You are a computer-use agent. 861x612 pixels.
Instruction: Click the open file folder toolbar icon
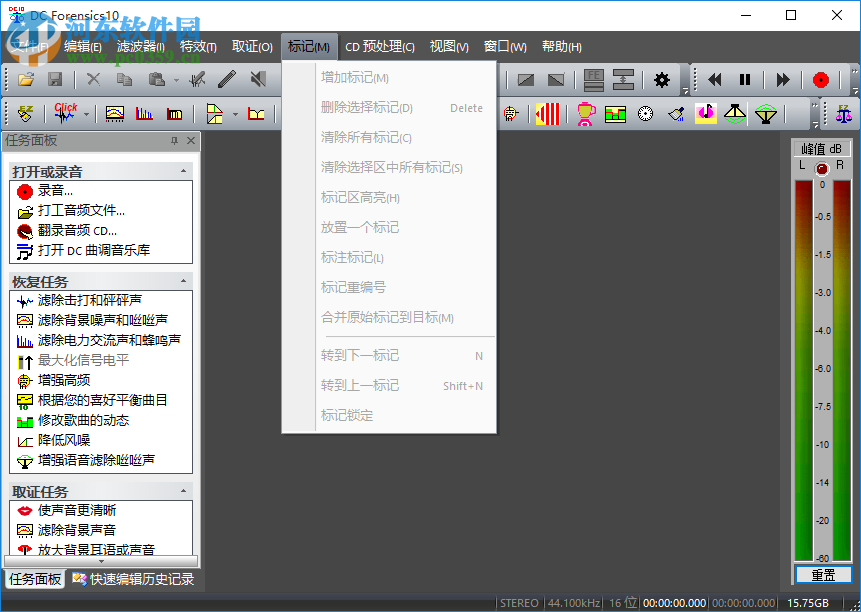(26, 80)
